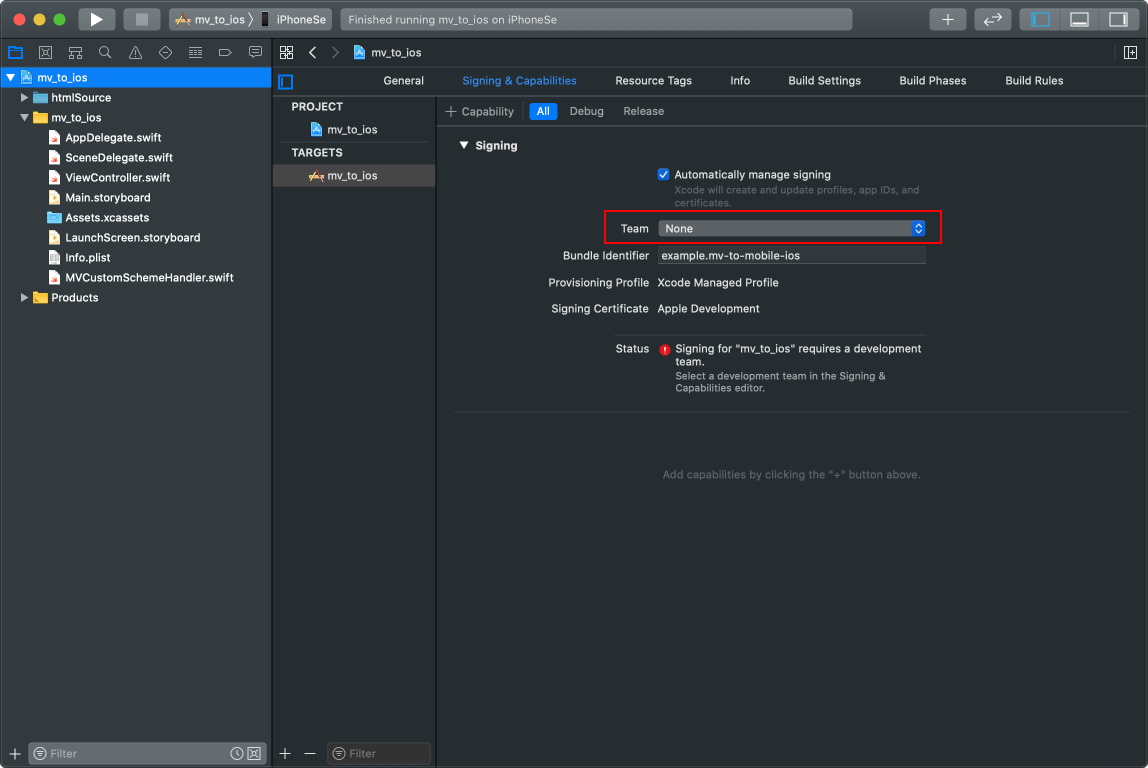
Task: Expand the Products folder
Action: 24,297
